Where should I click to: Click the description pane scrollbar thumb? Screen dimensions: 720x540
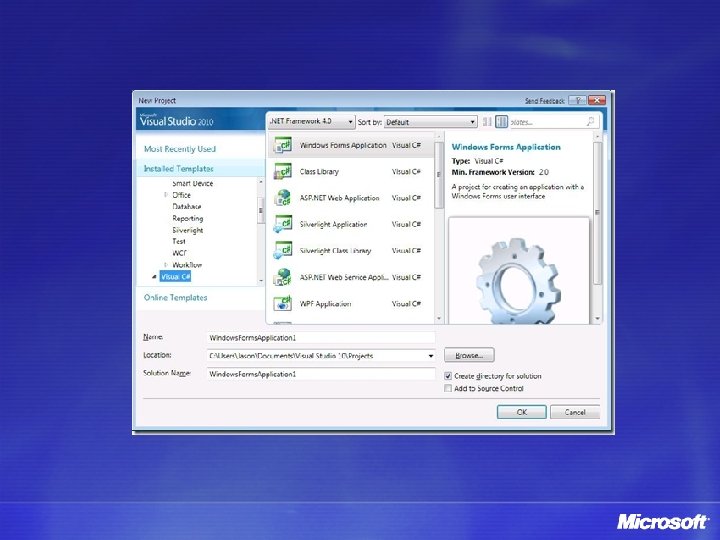tap(597, 213)
